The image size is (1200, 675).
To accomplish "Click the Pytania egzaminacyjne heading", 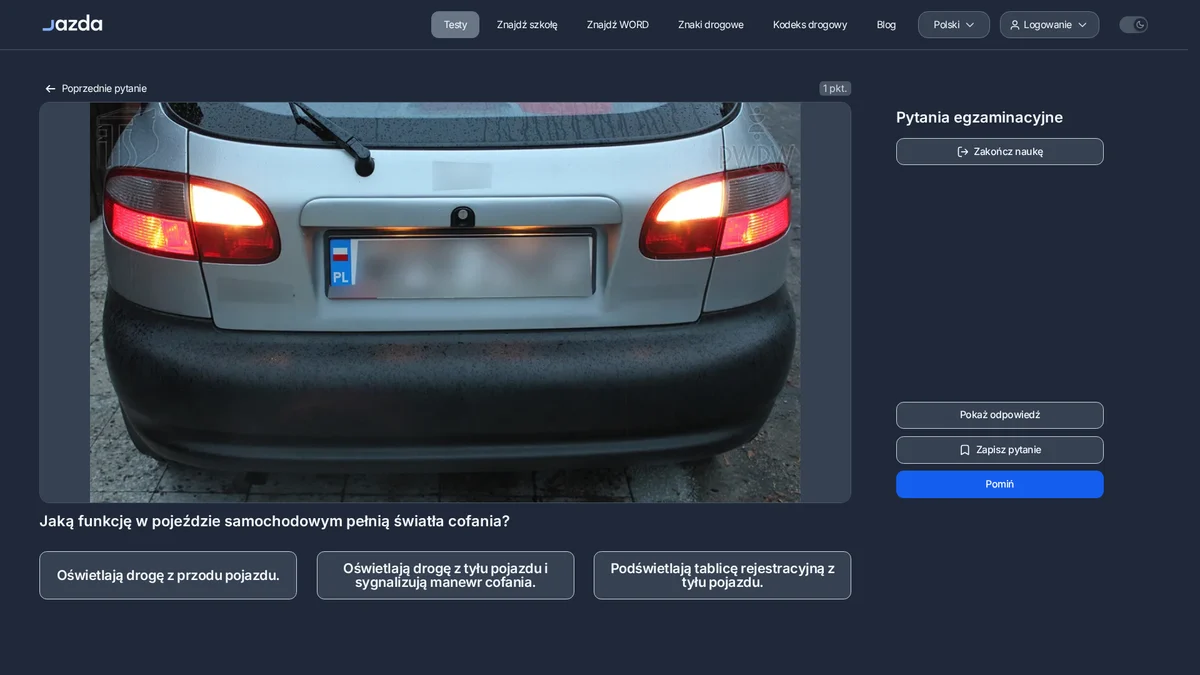I will 979,118.
